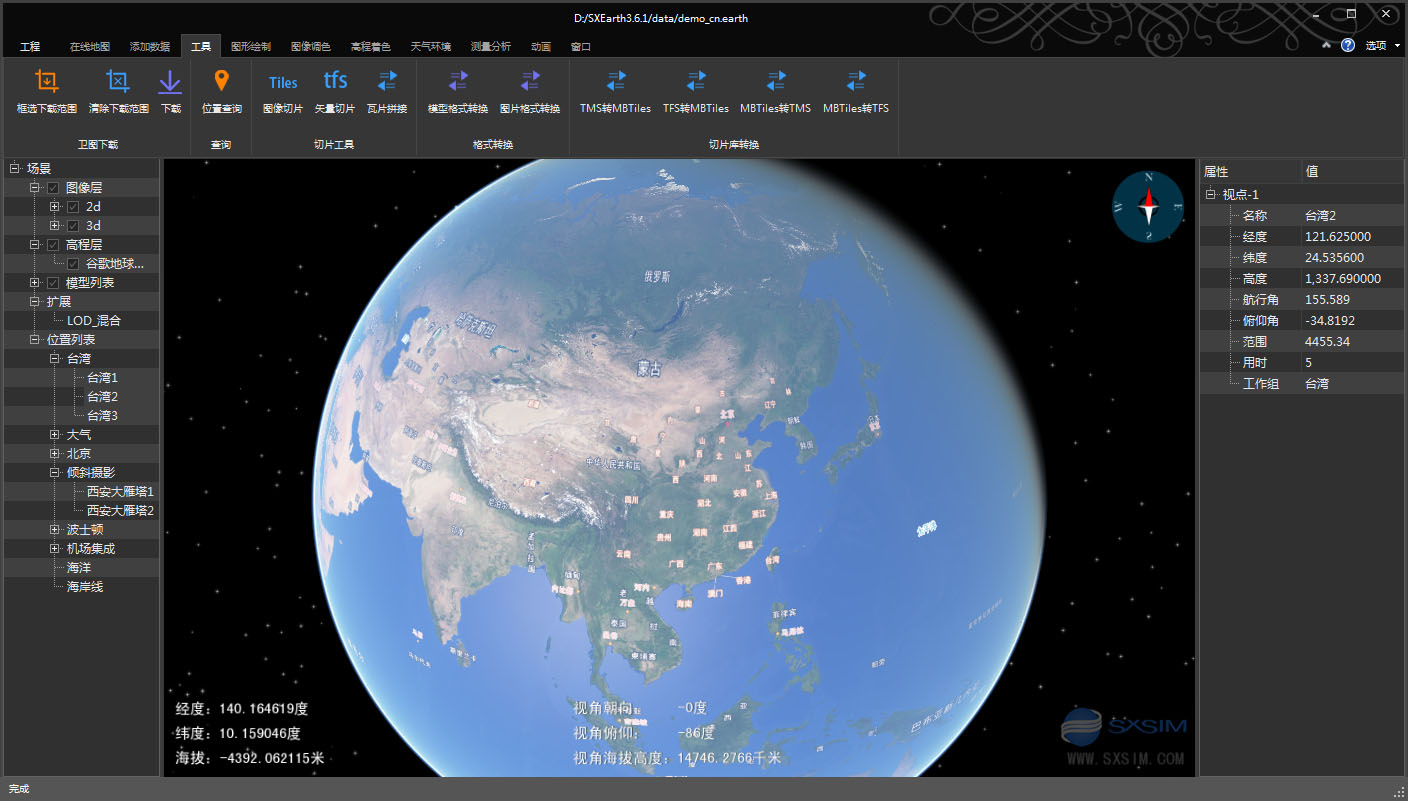The width and height of the screenshot is (1408, 801).
Task: Open 图片格式转换 image format converter
Action: (530, 91)
